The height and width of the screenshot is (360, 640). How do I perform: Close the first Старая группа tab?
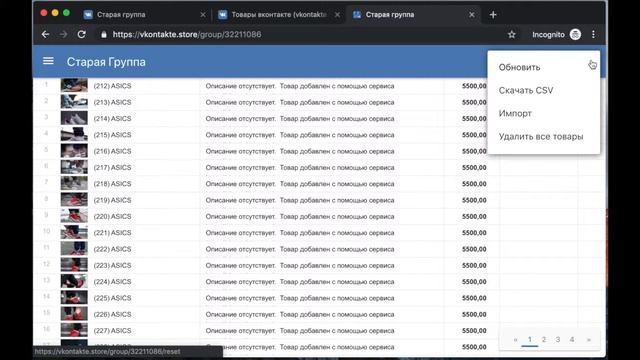click(203, 15)
